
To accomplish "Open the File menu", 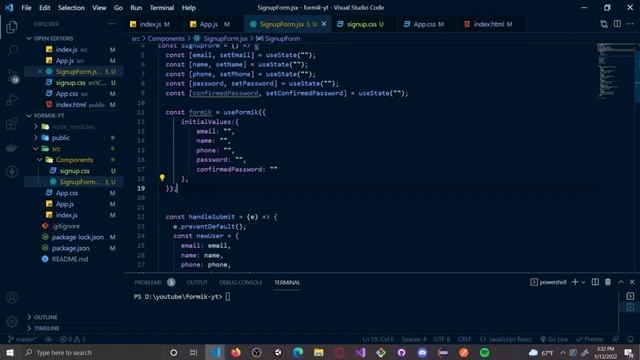I will 26,8.
